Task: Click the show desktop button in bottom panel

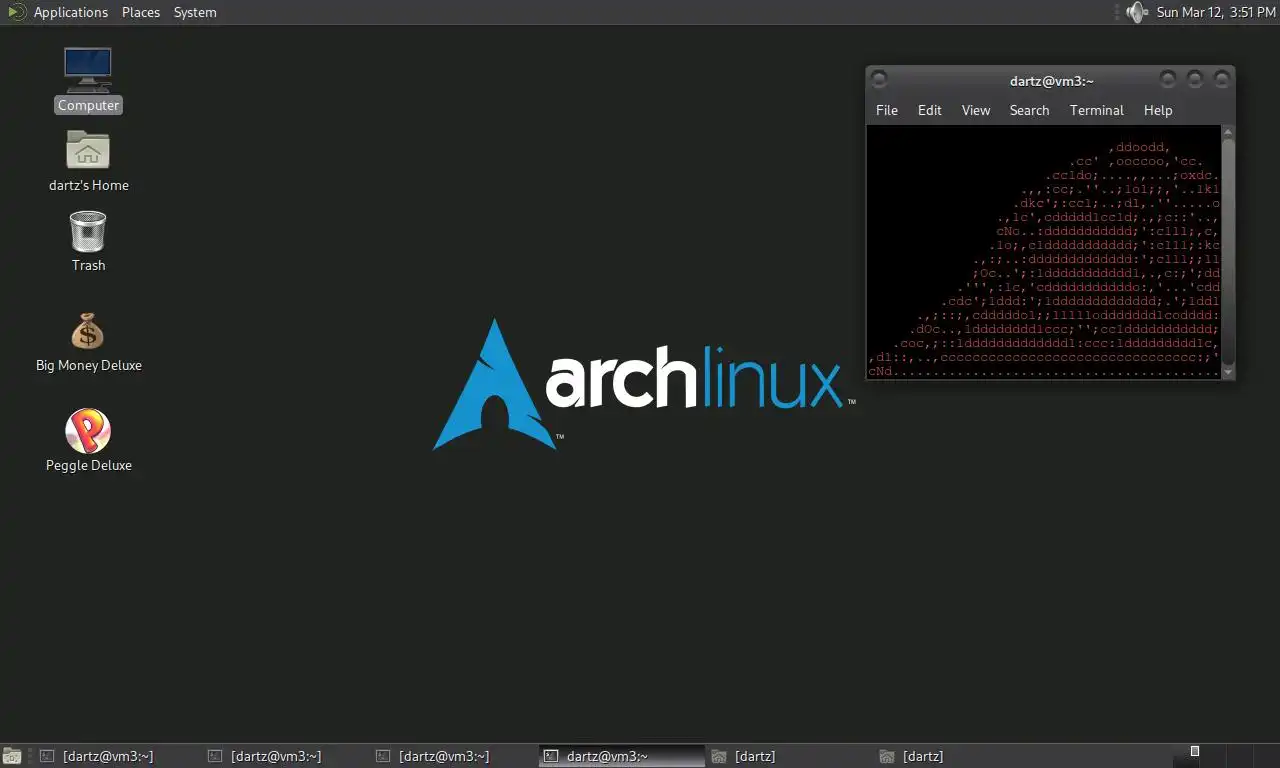Action: [12, 756]
